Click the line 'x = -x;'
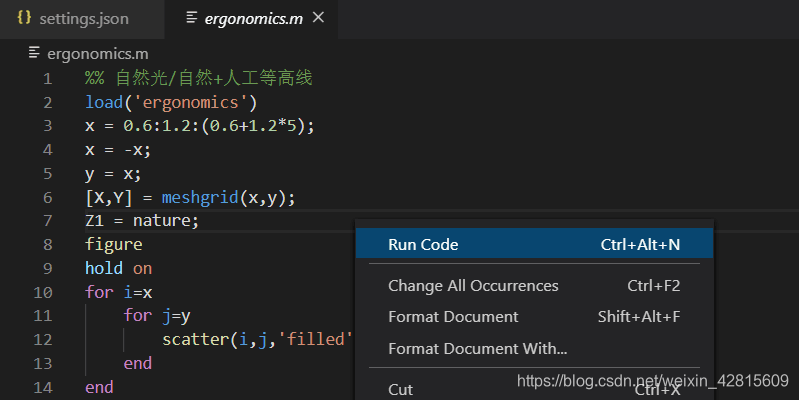This screenshot has height=400, width=799. pos(118,150)
